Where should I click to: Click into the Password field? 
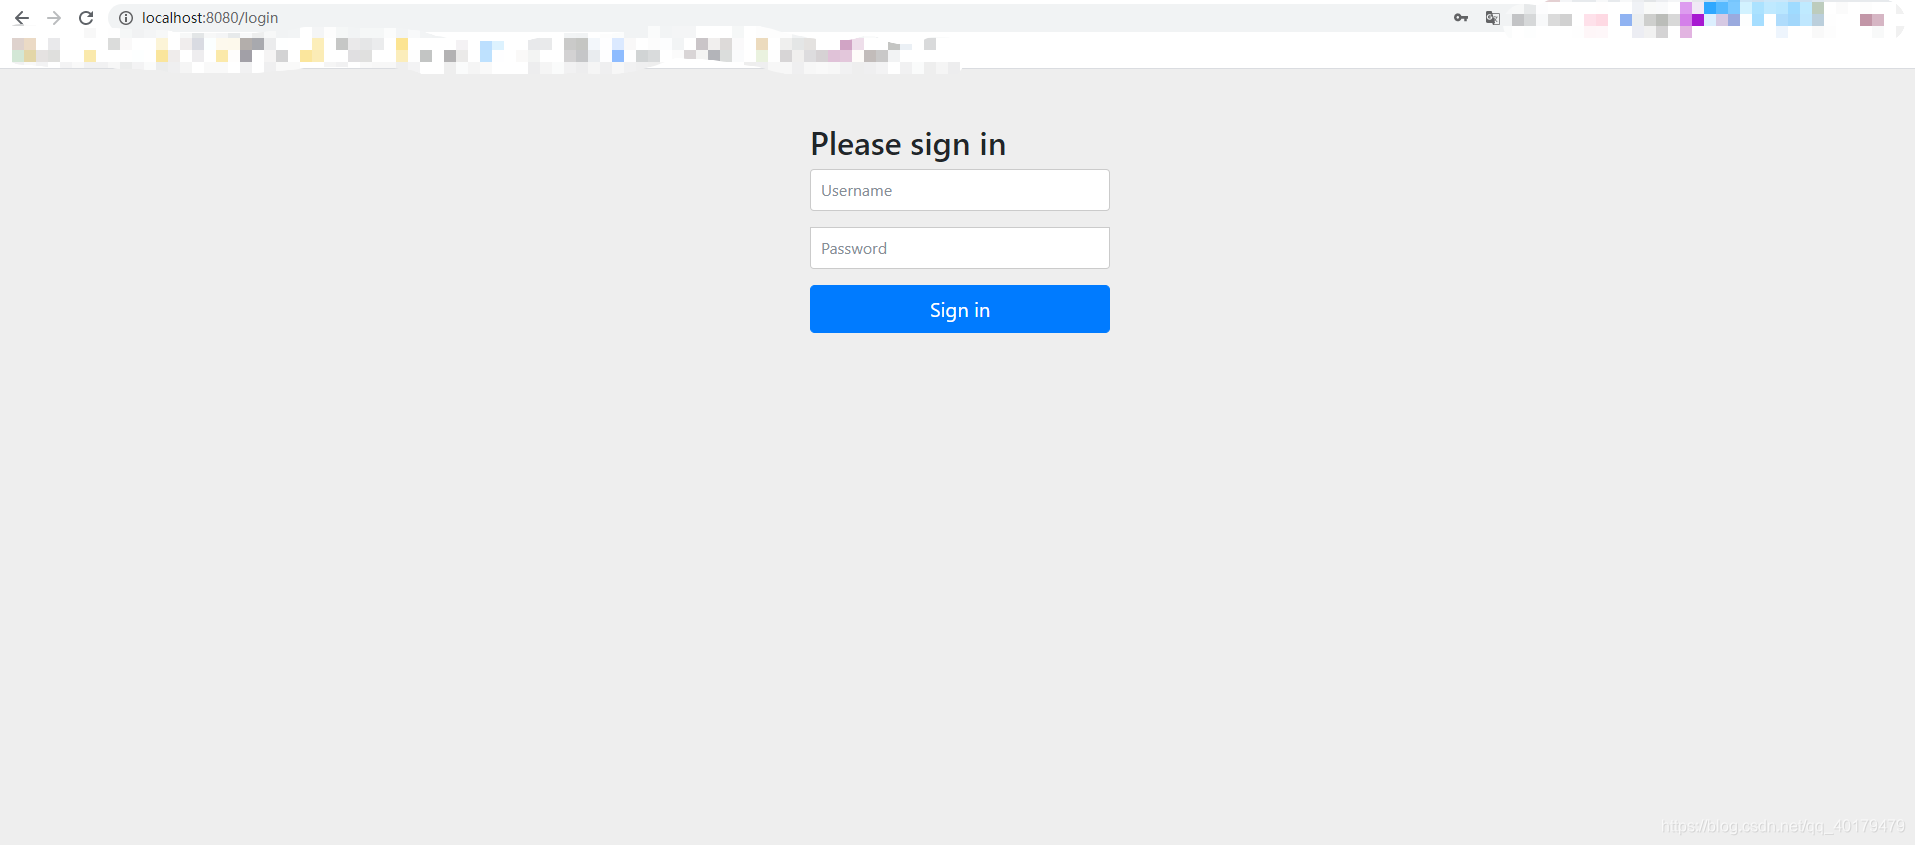pos(960,248)
